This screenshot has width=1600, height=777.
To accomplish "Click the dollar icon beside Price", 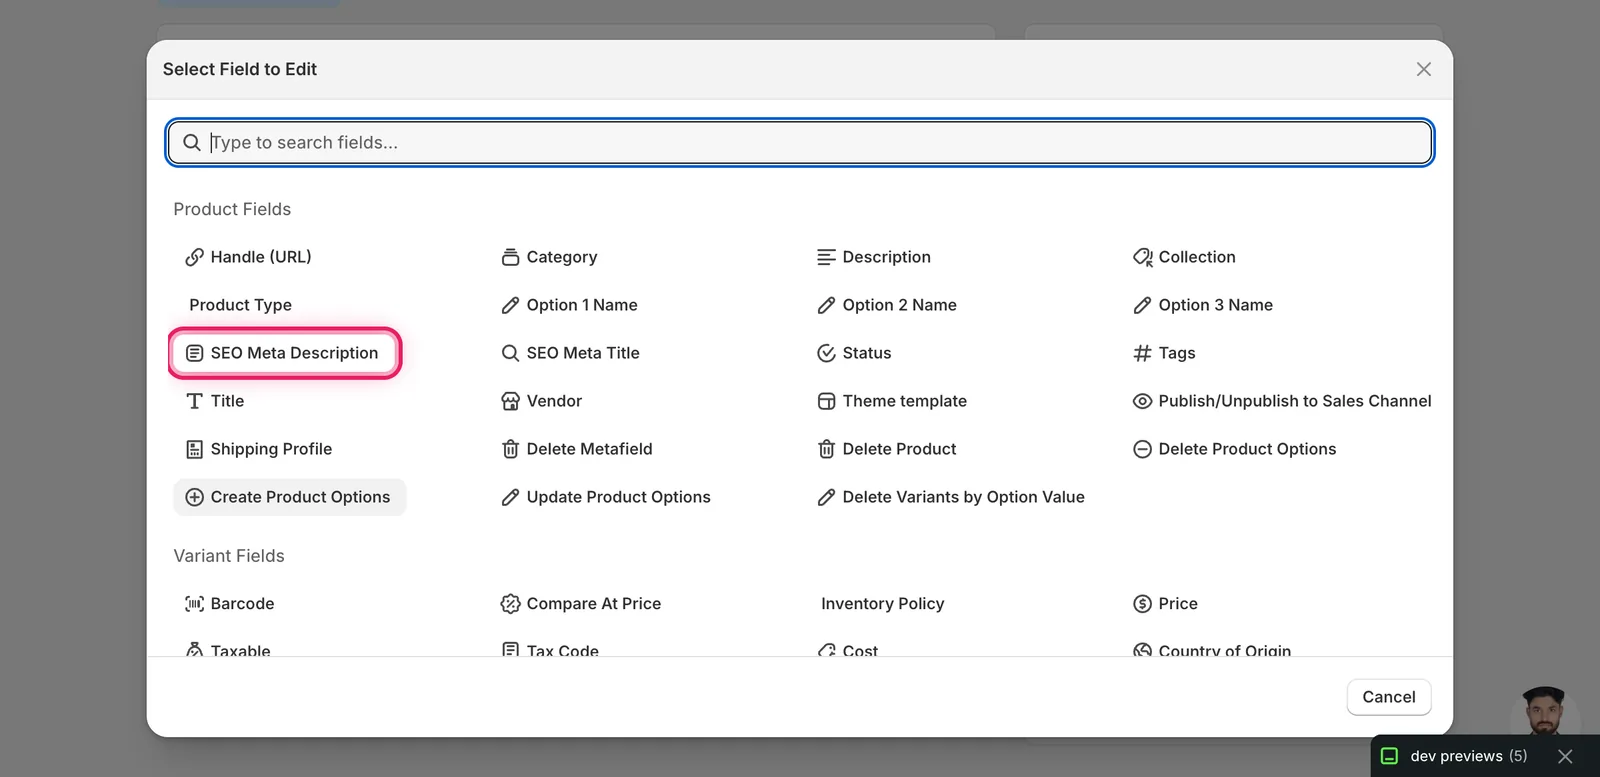I will tap(1142, 604).
